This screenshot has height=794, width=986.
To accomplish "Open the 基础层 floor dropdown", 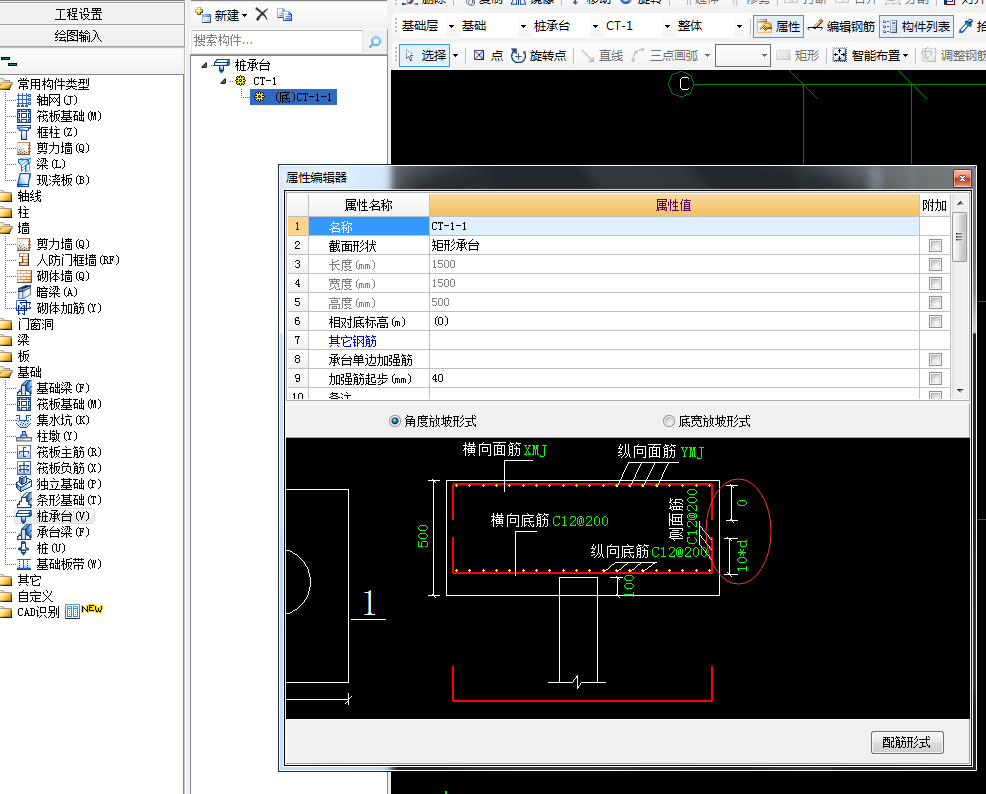I will [451, 26].
